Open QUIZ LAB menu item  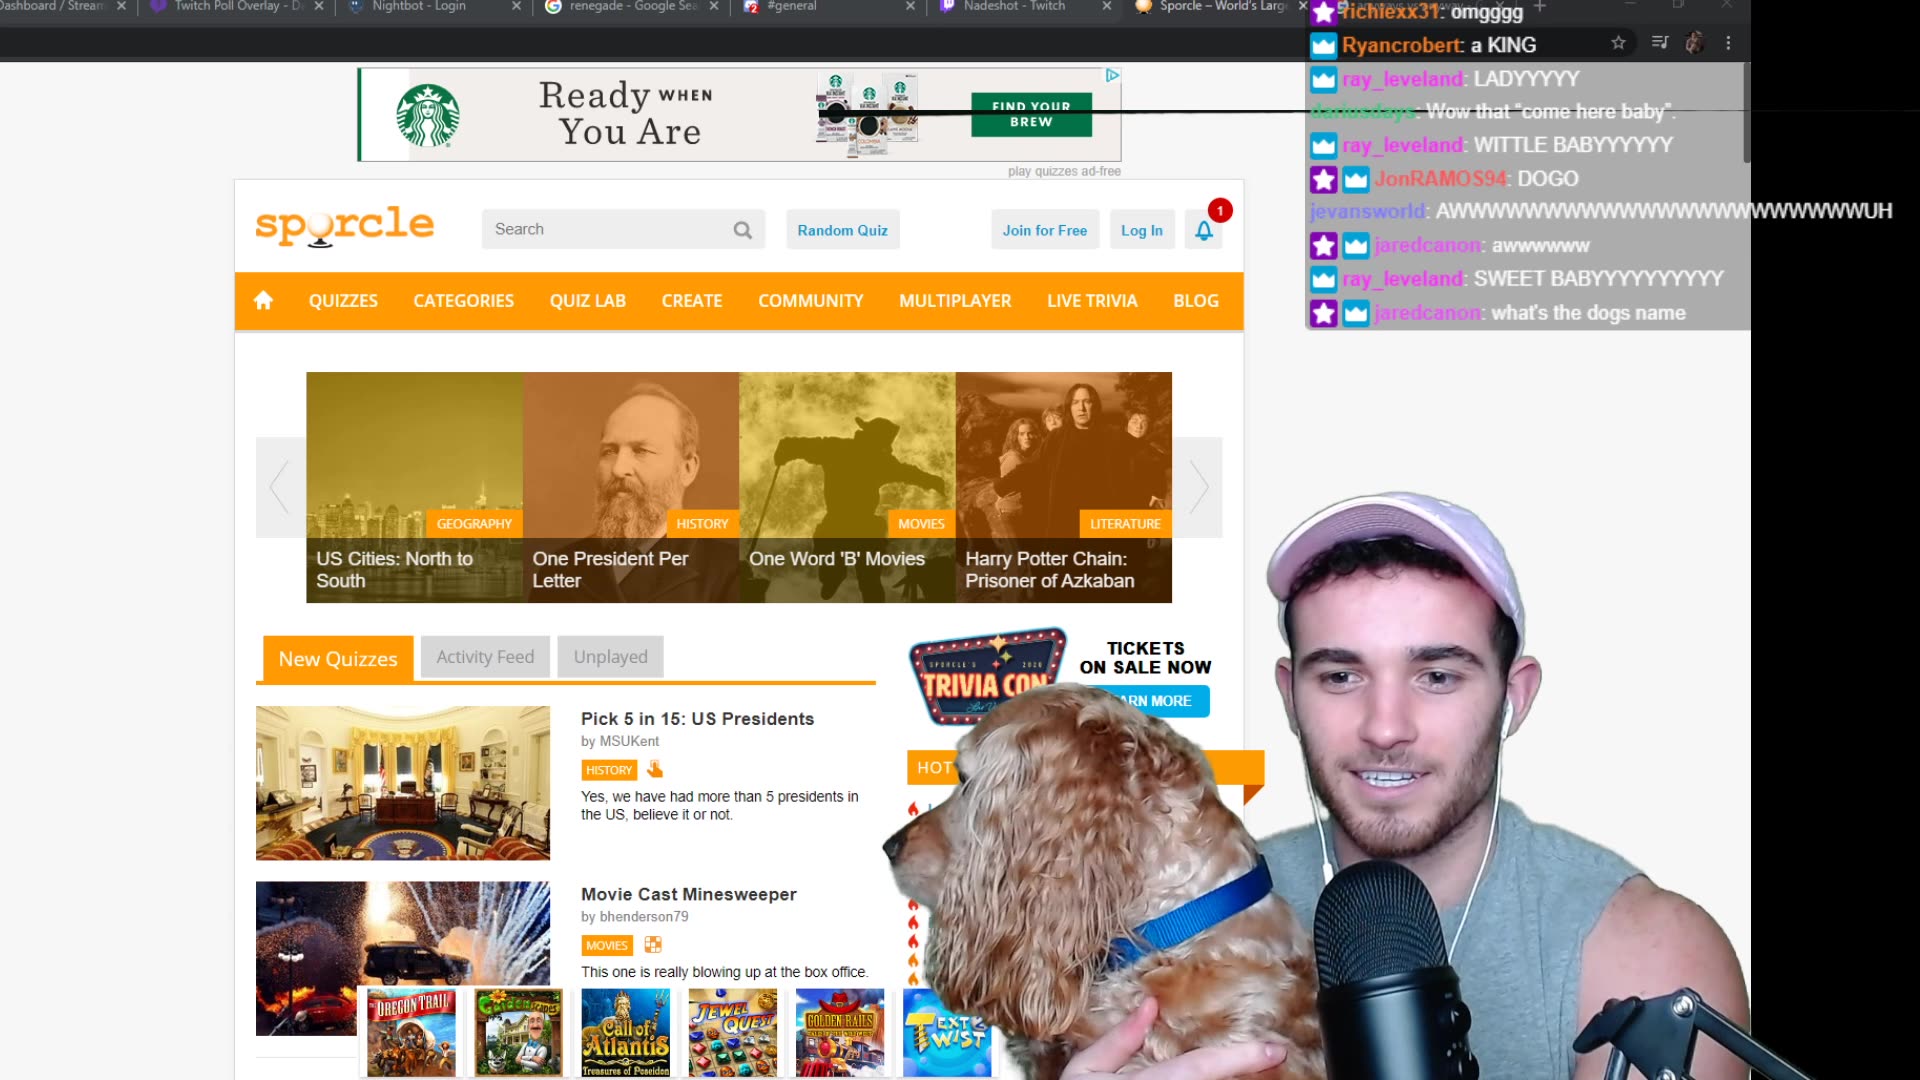pyautogui.click(x=587, y=301)
